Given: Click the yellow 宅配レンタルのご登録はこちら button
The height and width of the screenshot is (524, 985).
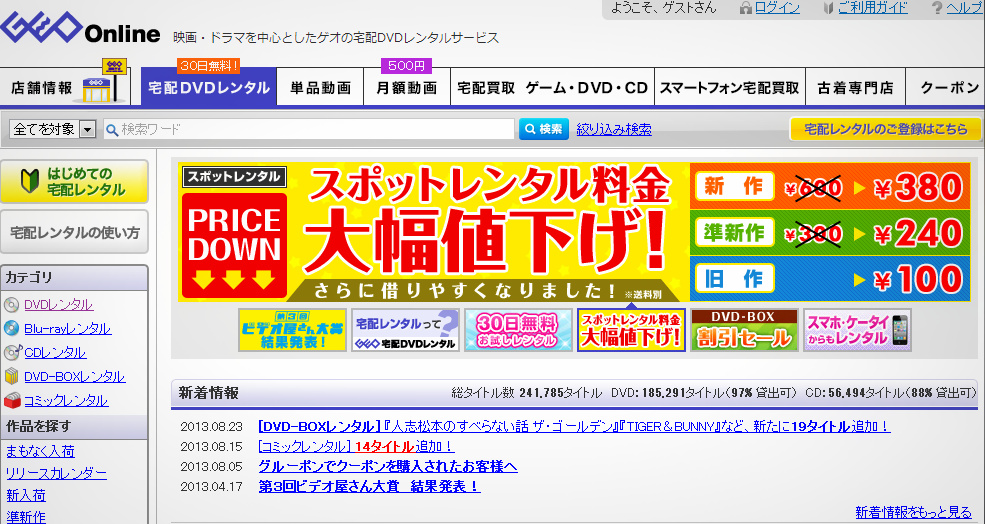Looking at the screenshot, I should (x=885, y=129).
